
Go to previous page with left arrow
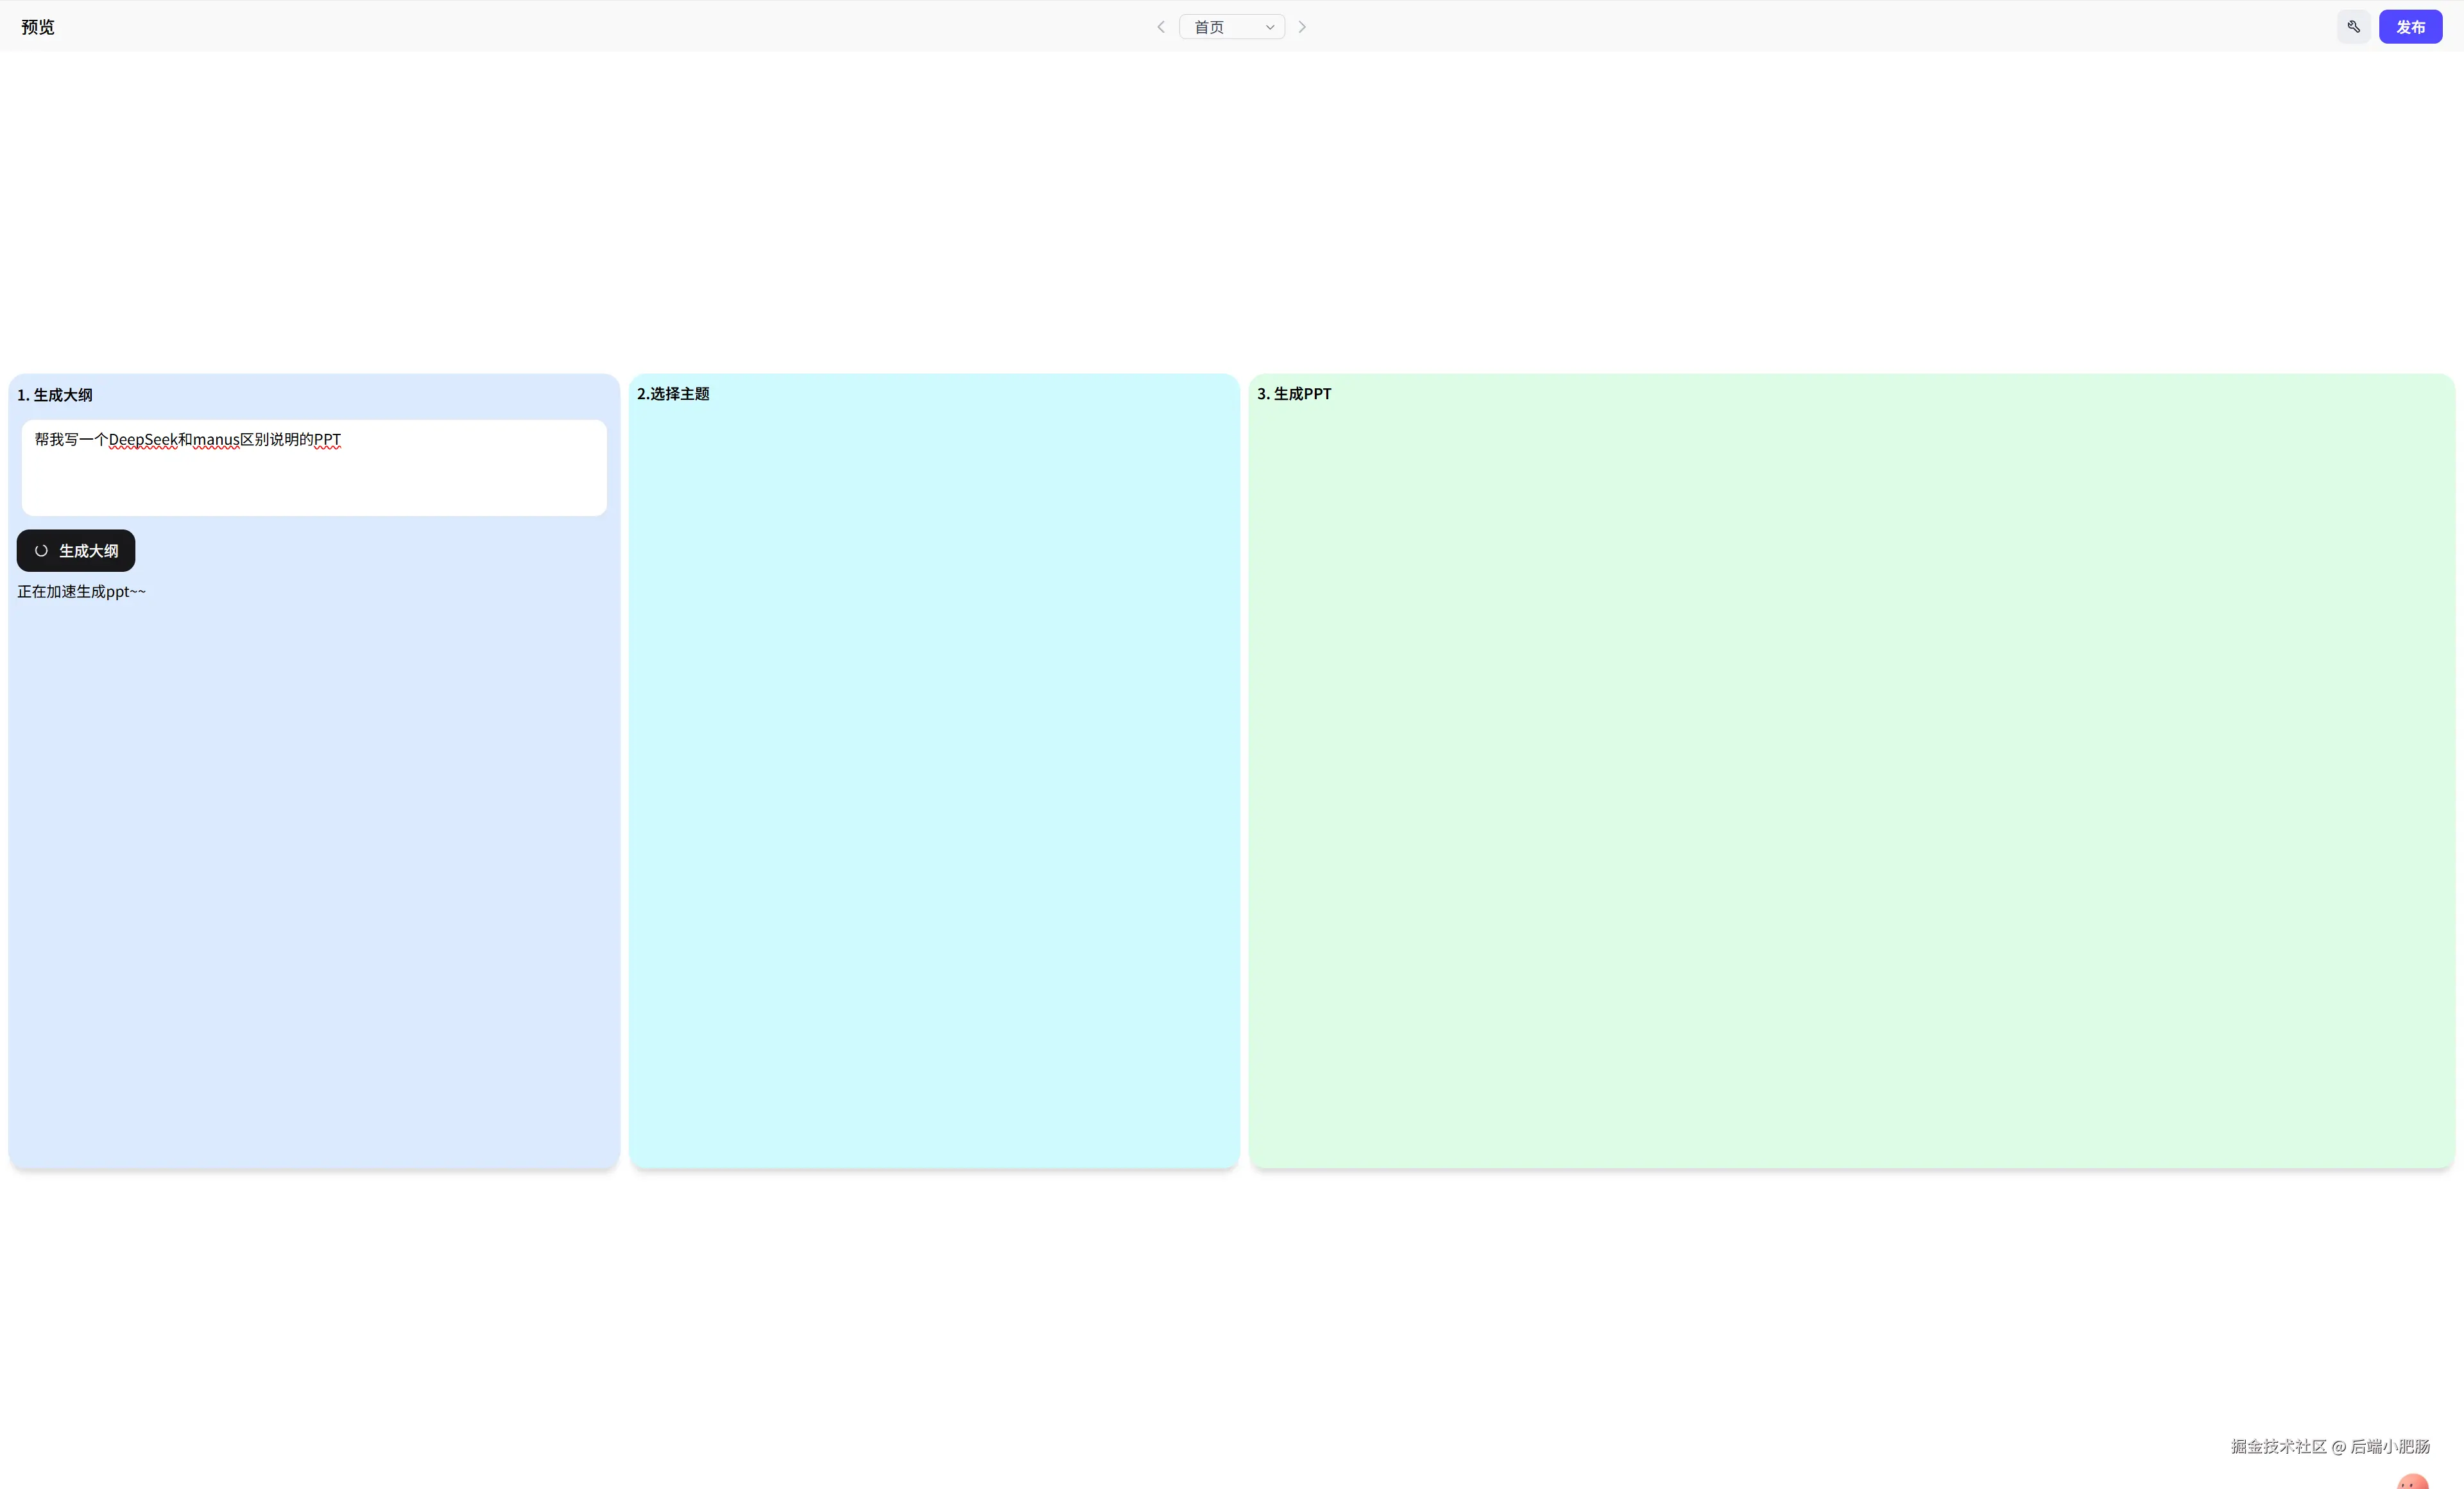pyautogui.click(x=1160, y=27)
